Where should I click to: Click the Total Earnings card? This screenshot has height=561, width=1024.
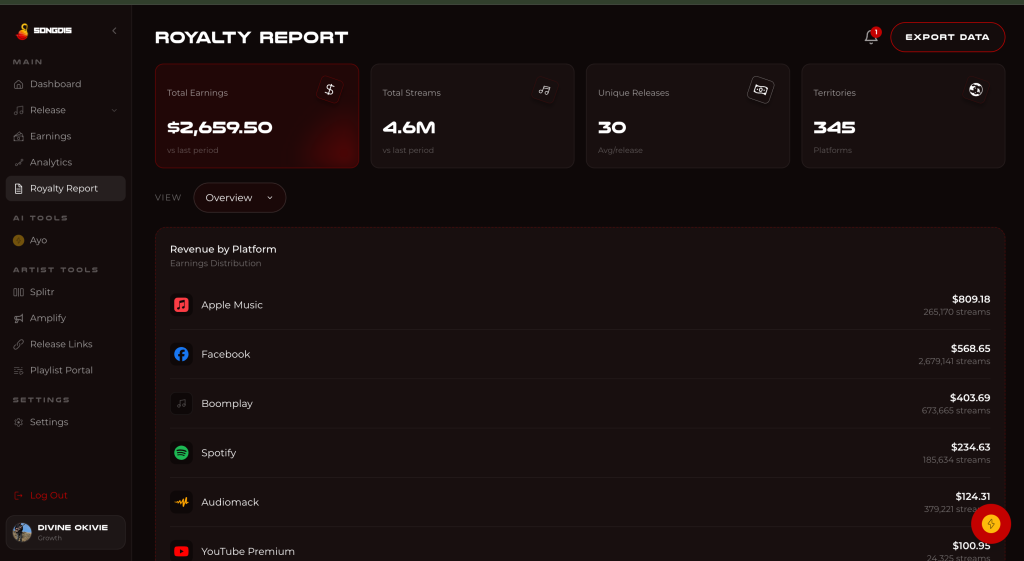tap(257, 116)
